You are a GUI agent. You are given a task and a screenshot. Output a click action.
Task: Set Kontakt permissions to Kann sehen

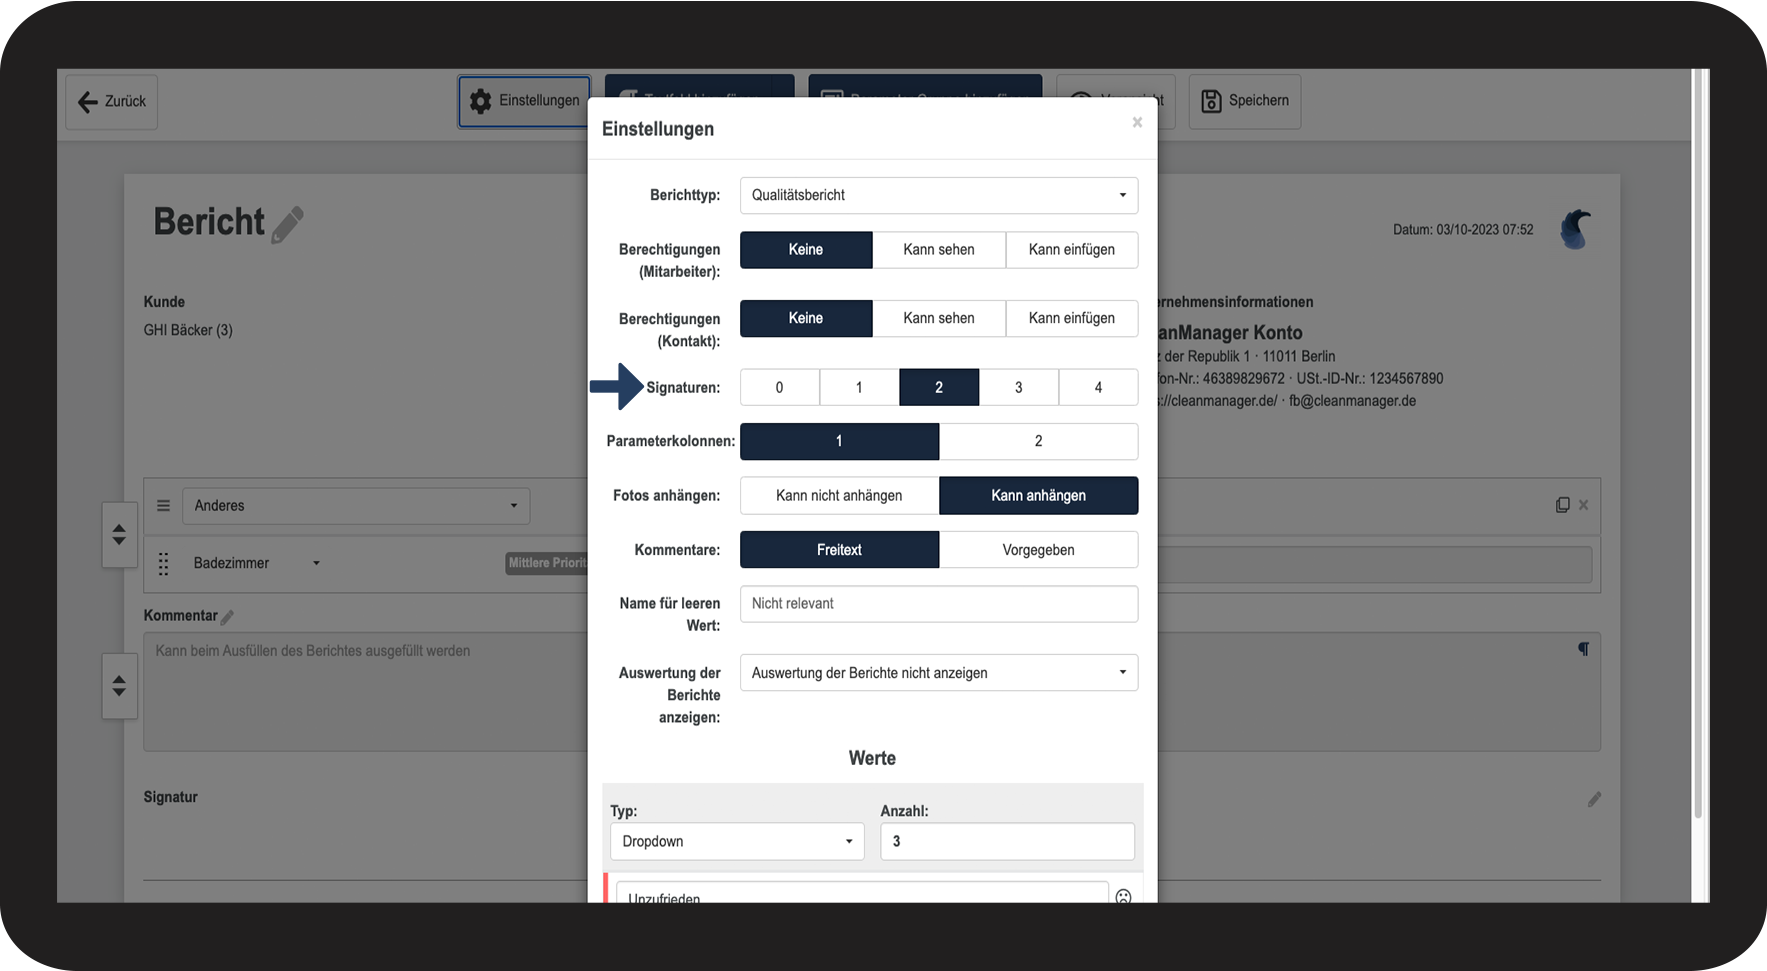[939, 318]
